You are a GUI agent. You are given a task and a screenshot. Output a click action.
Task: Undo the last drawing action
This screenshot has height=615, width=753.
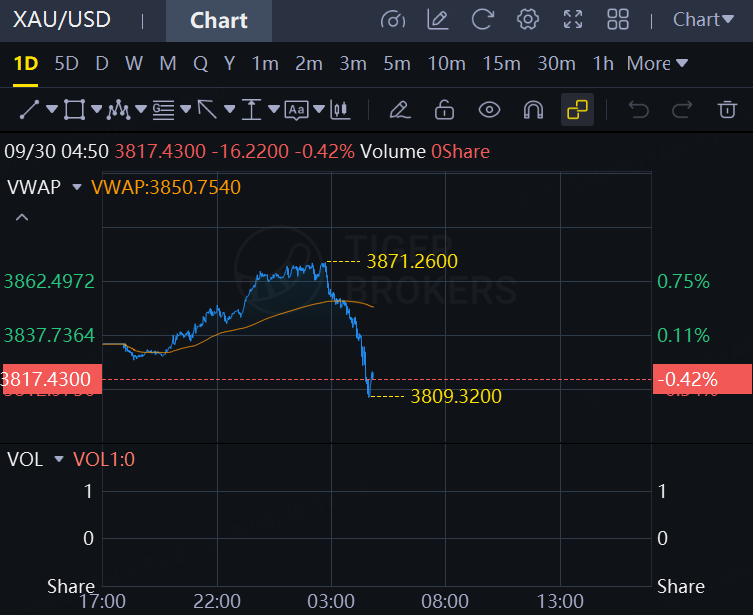(x=639, y=110)
